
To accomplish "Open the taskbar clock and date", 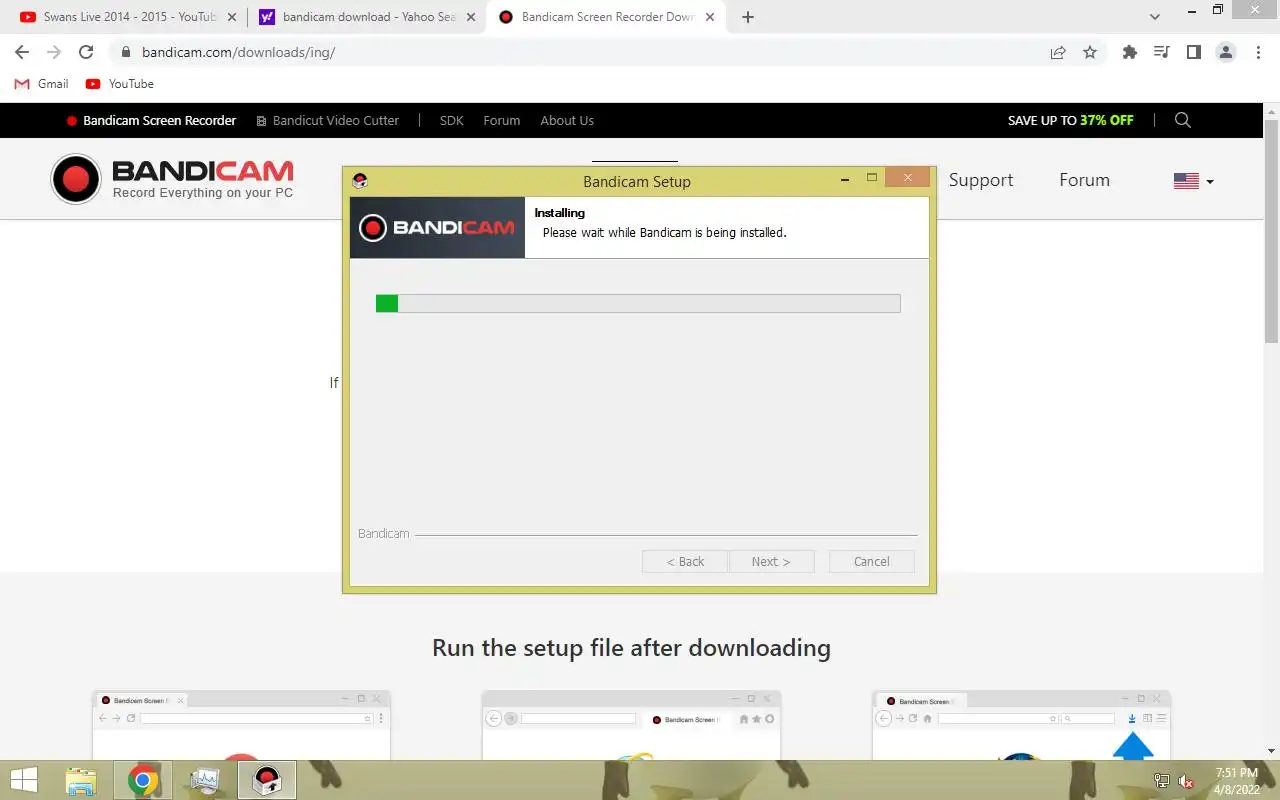I will point(1237,781).
